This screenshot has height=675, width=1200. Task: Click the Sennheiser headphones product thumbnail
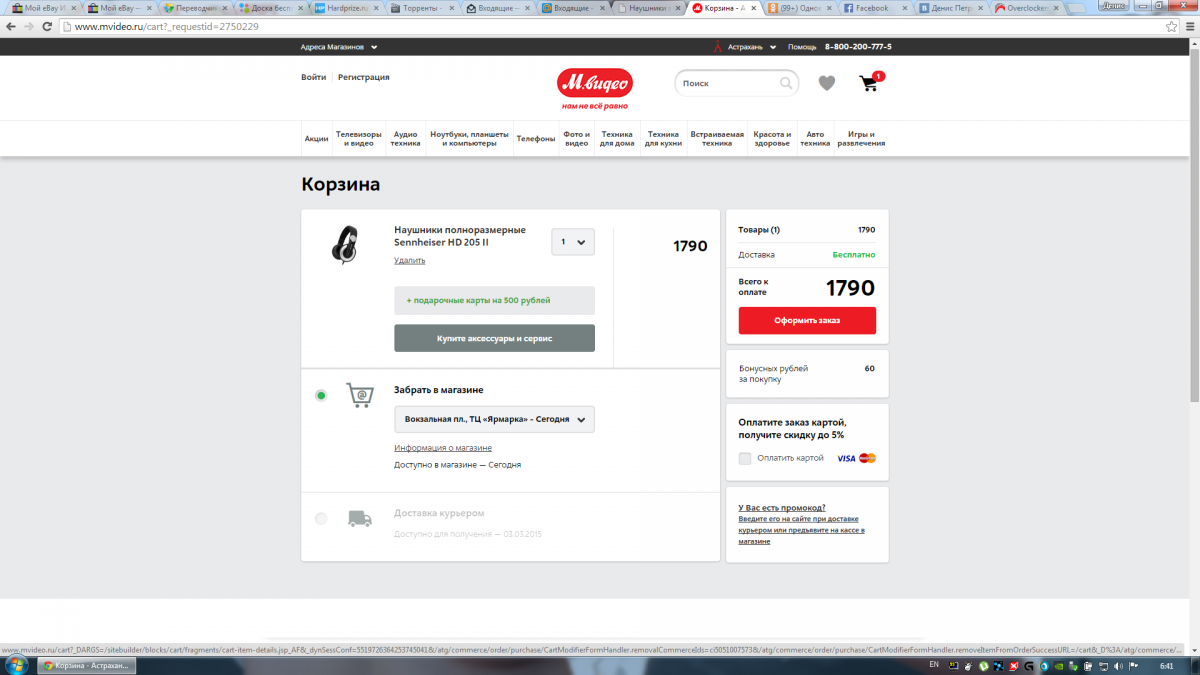(x=345, y=245)
